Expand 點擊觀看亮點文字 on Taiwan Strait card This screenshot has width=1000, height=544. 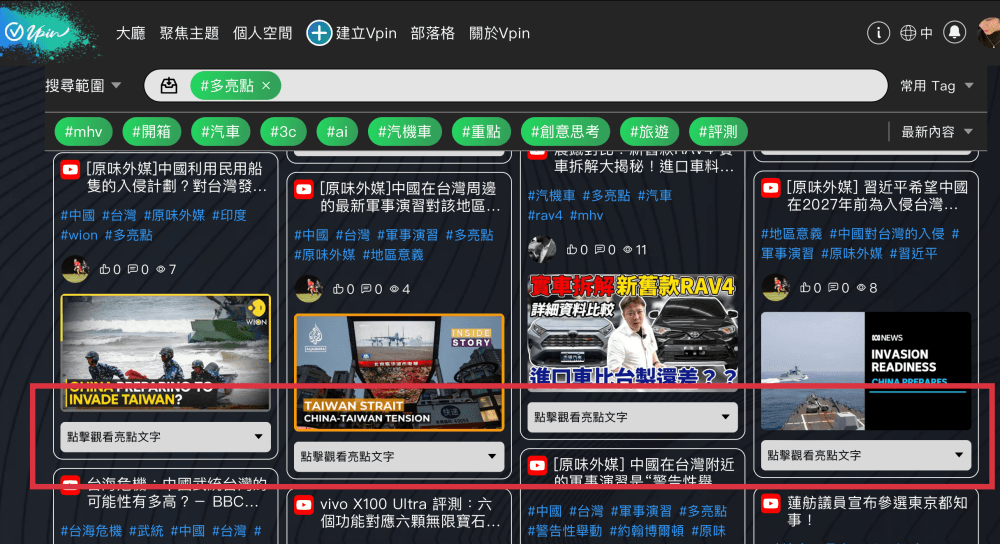[399, 457]
